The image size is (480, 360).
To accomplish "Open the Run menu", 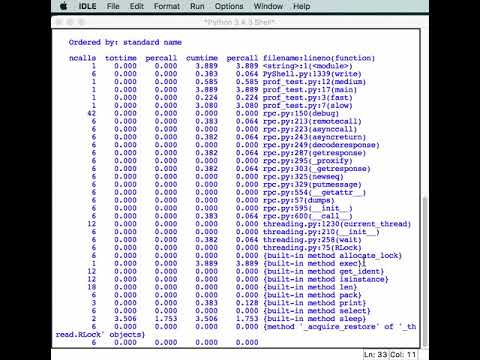I will 197,6.
